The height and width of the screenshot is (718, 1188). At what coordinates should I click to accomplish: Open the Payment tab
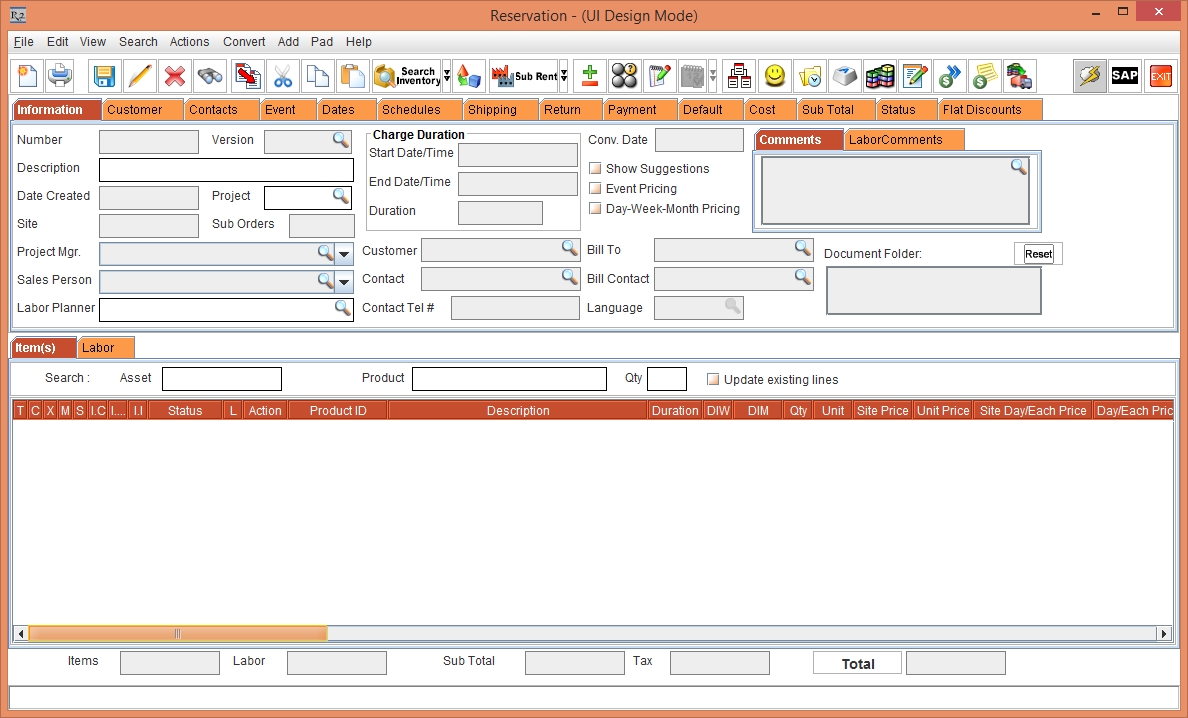click(x=640, y=110)
